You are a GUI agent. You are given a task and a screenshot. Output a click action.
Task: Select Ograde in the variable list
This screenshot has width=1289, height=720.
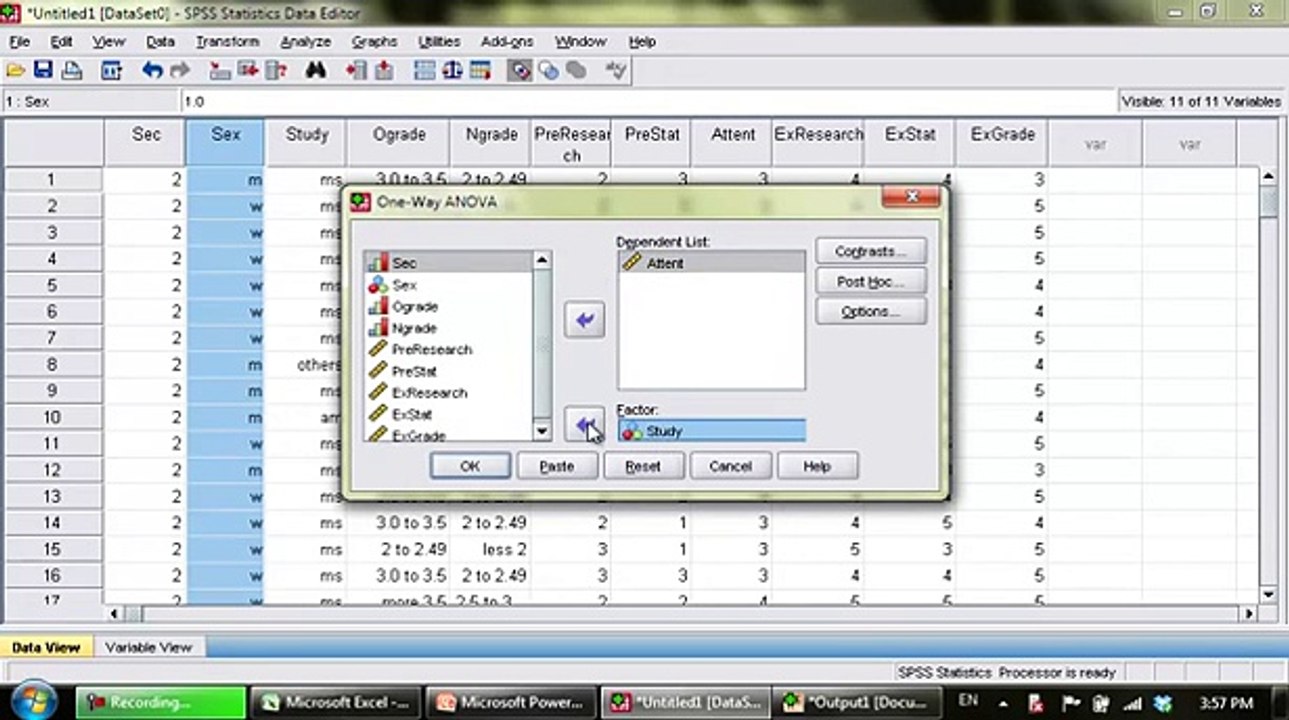(x=449, y=306)
